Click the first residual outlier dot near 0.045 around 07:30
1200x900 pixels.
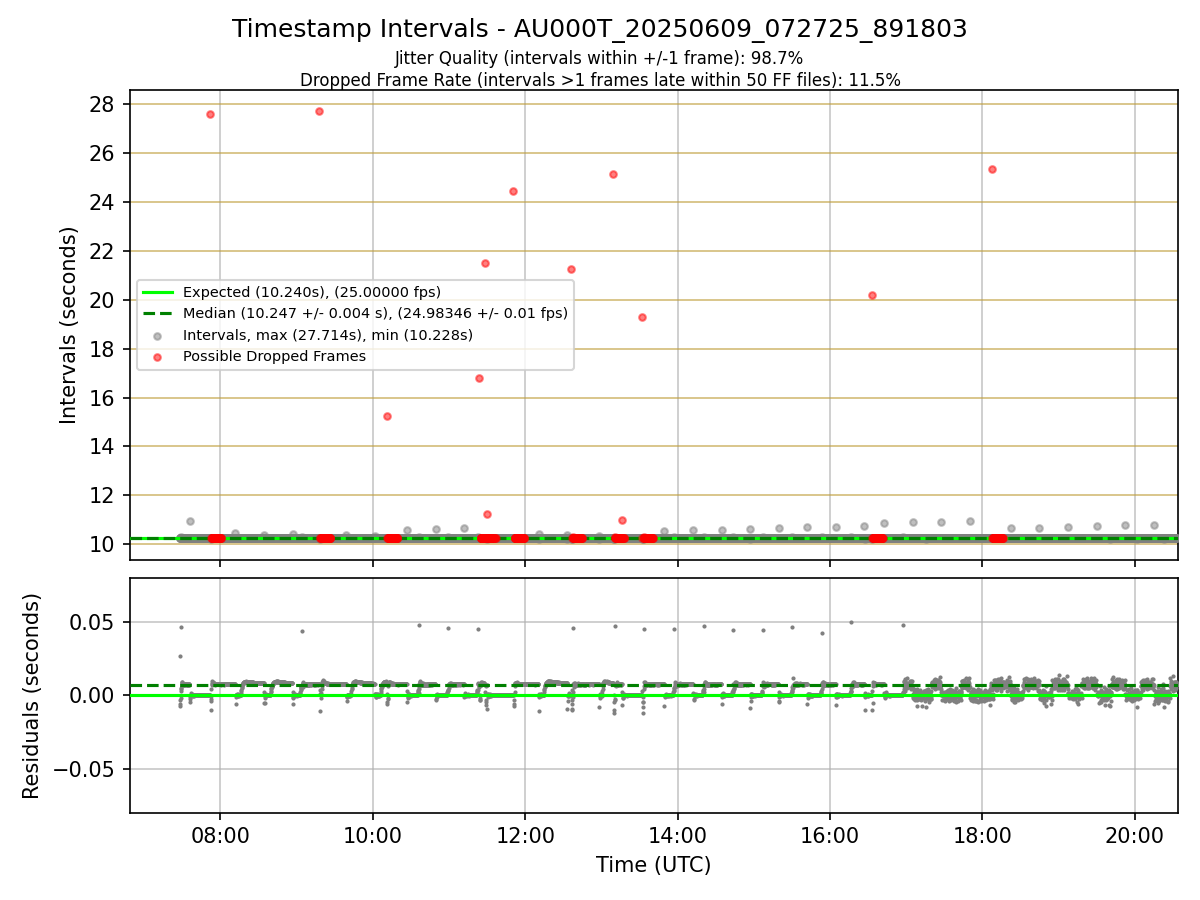point(181,627)
